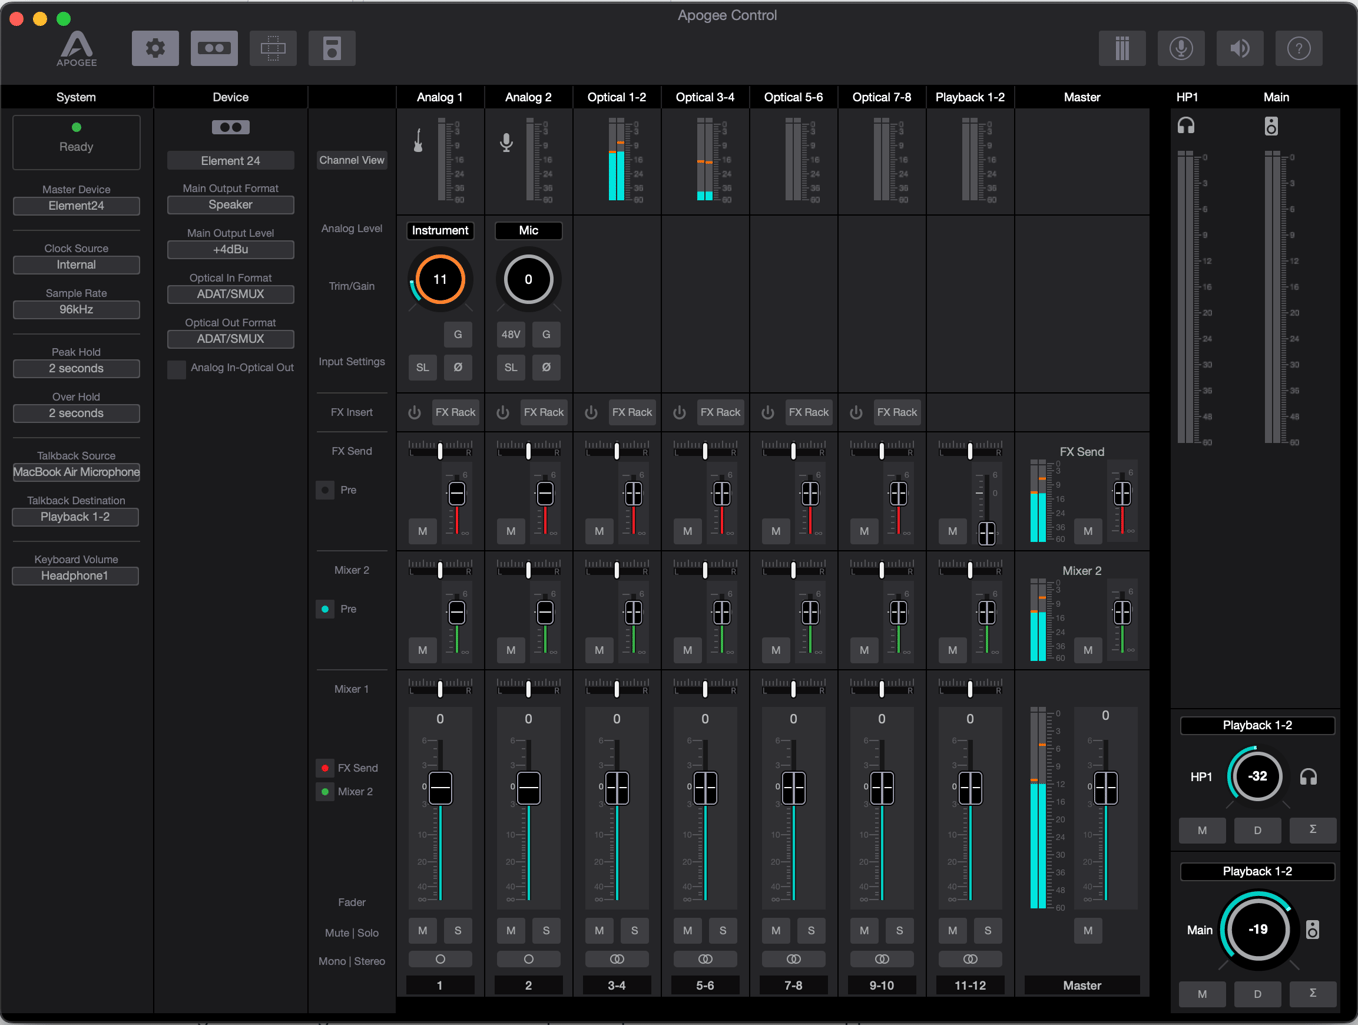1358x1025 pixels.
Task: Click the Analog 1 gain knob showing 11
Action: [440, 280]
